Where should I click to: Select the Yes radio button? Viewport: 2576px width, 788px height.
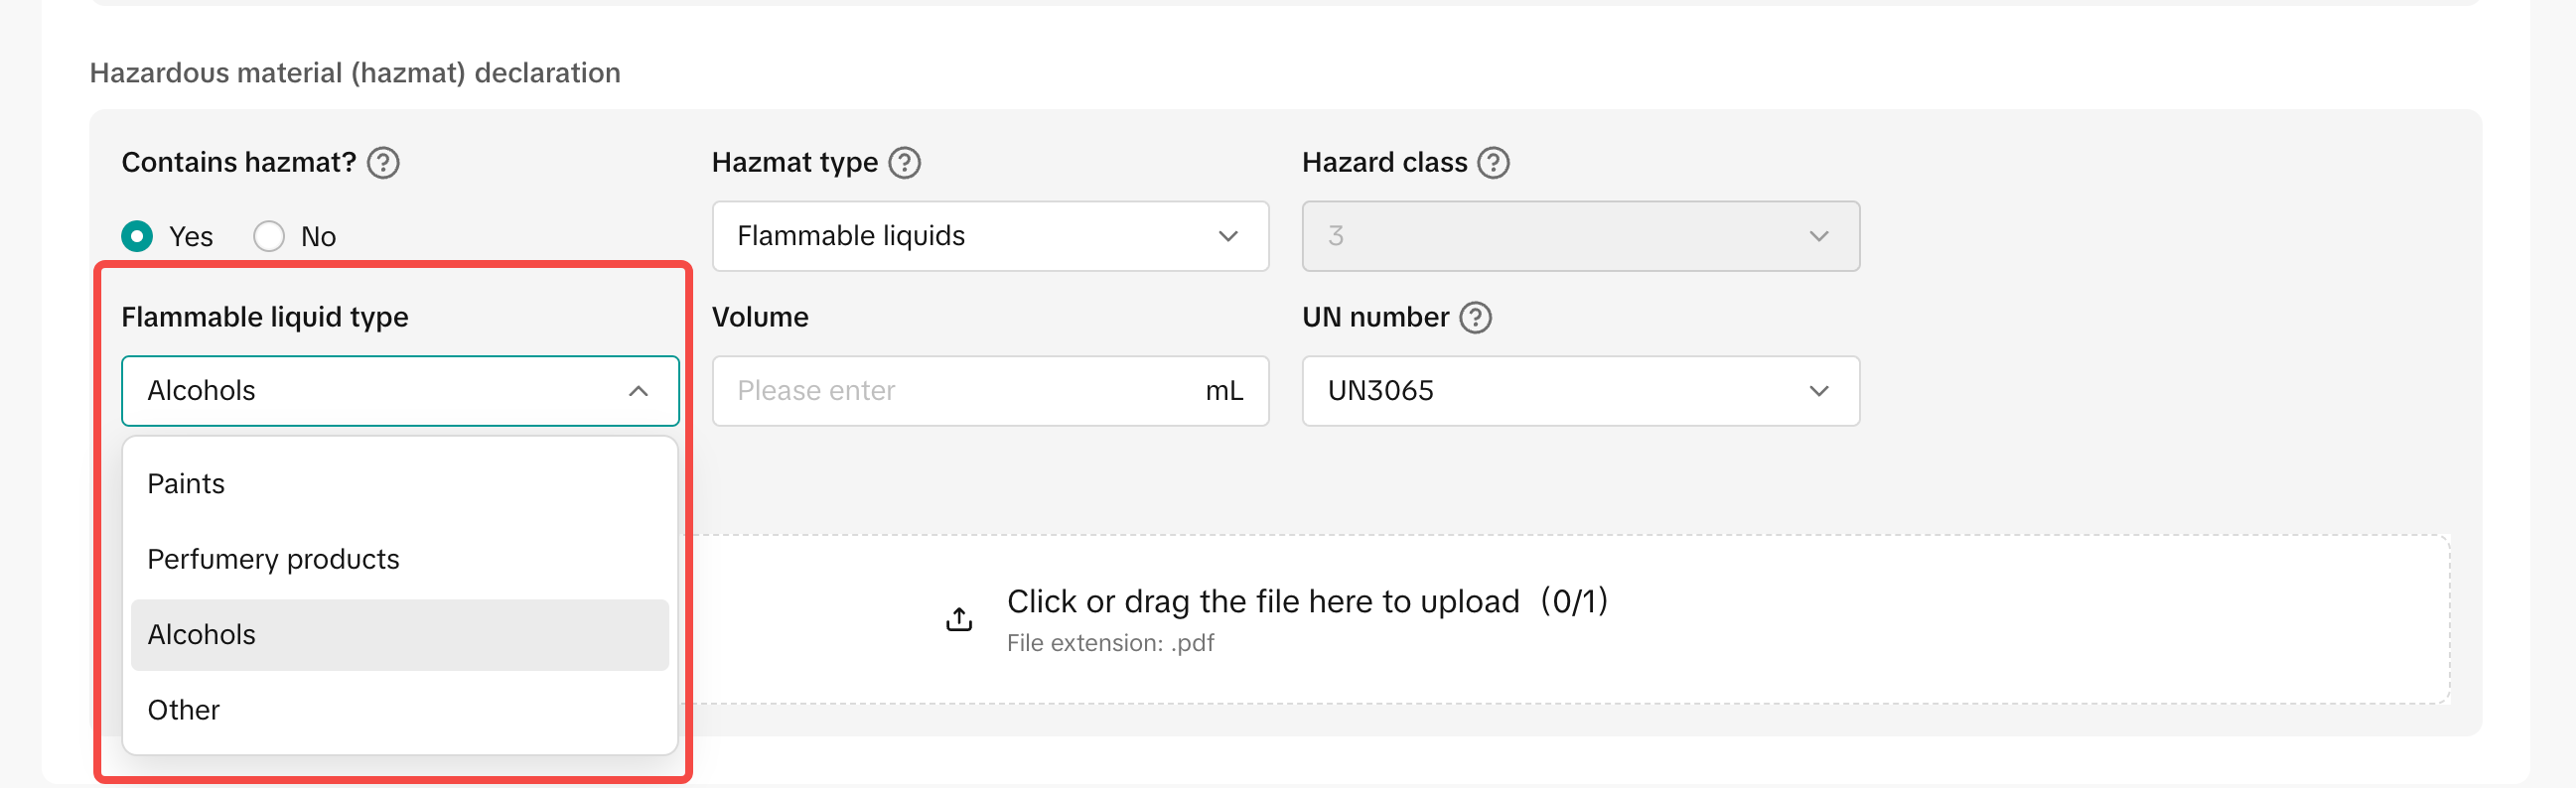pyautogui.click(x=138, y=236)
